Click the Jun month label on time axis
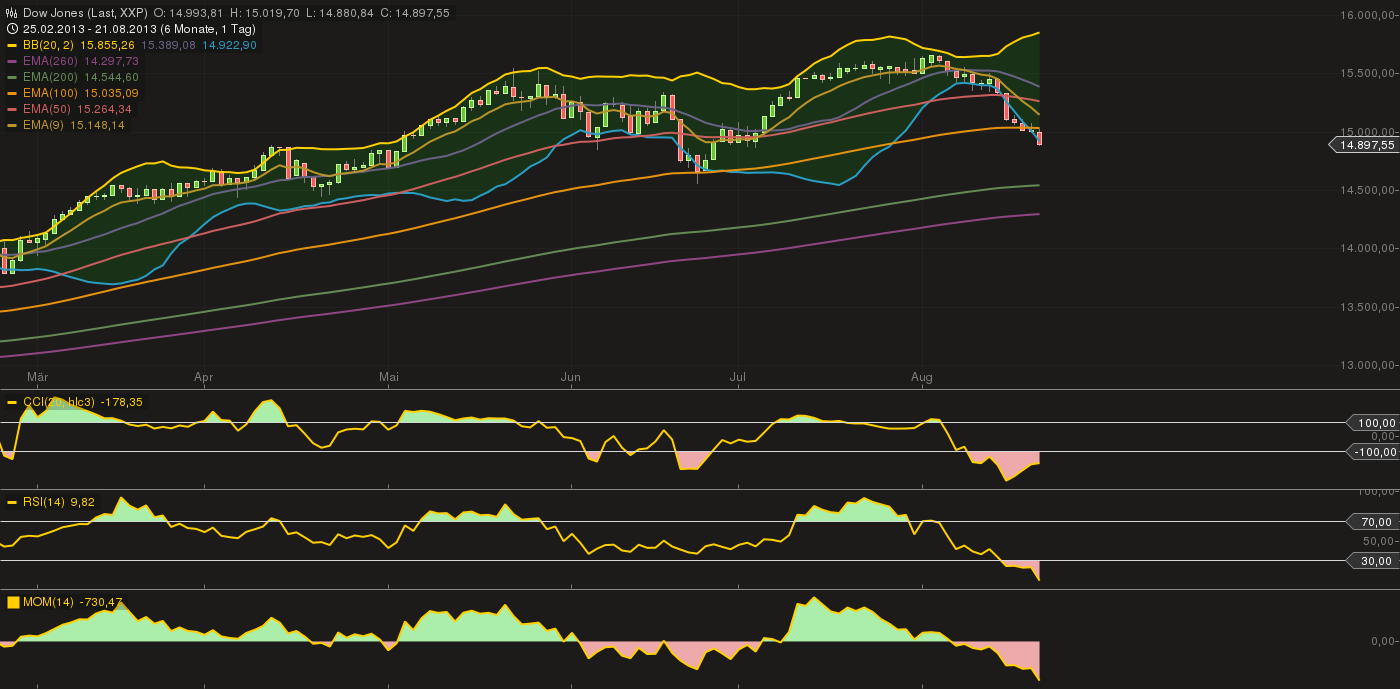Image resolution: width=1400 pixels, height=689 pixels. 571,377
